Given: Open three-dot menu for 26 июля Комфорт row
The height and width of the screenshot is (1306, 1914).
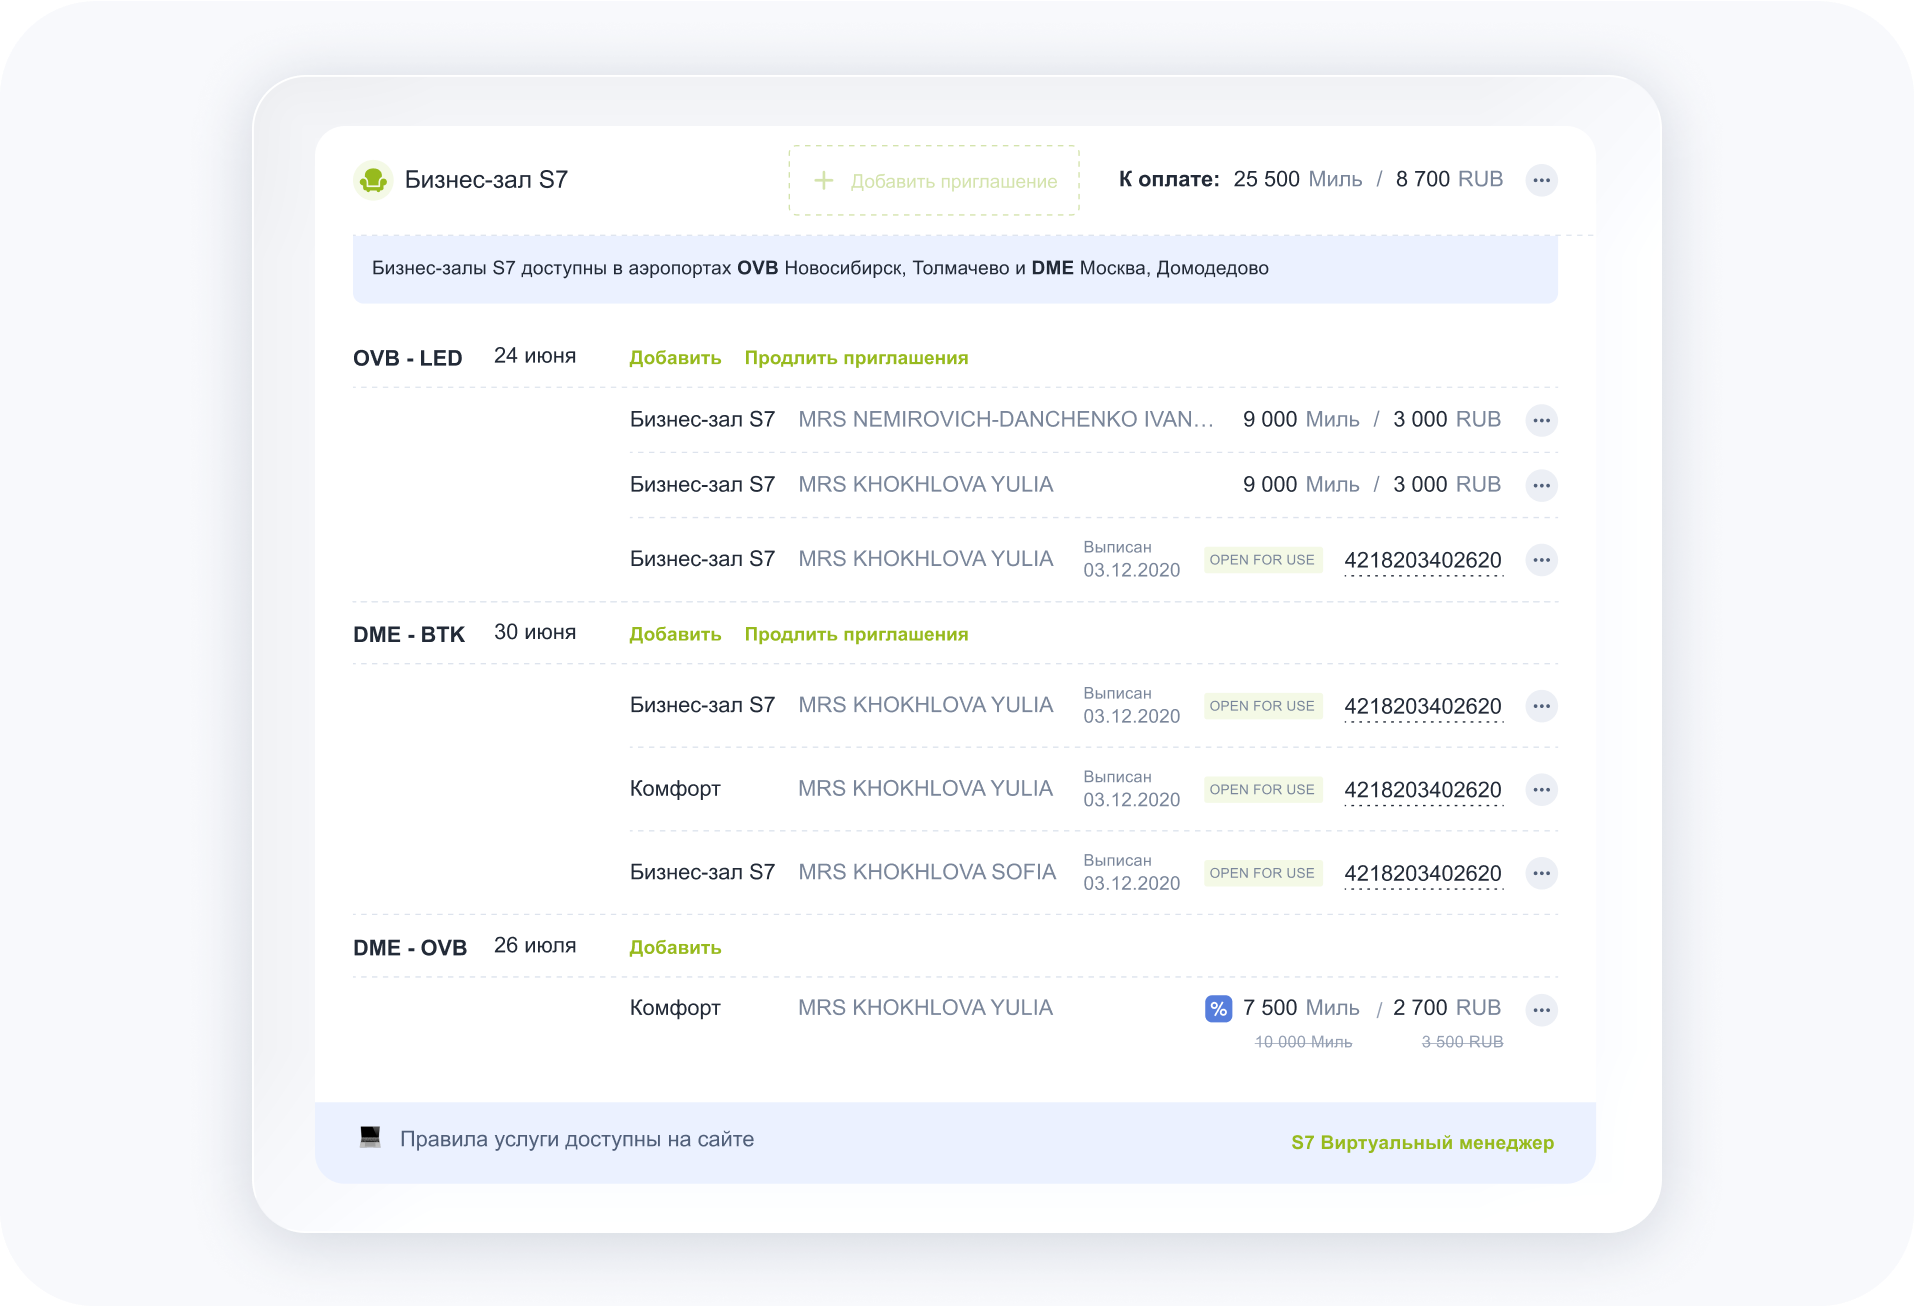Looking at the screenshot, I should pos(1541,1009).
